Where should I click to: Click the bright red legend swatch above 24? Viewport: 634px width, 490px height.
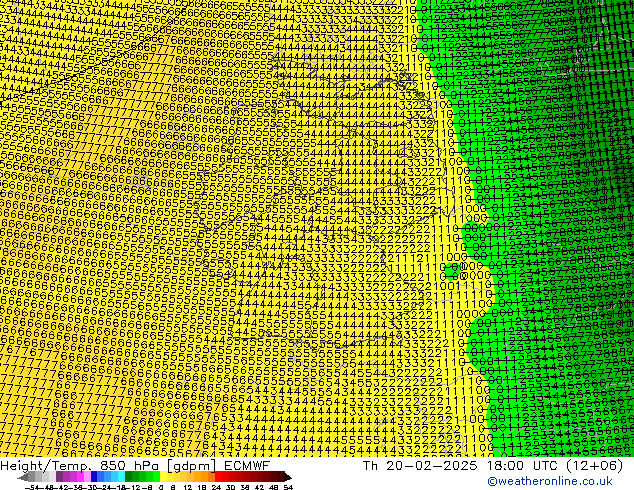pyautogui.click(x=218, y=477)
